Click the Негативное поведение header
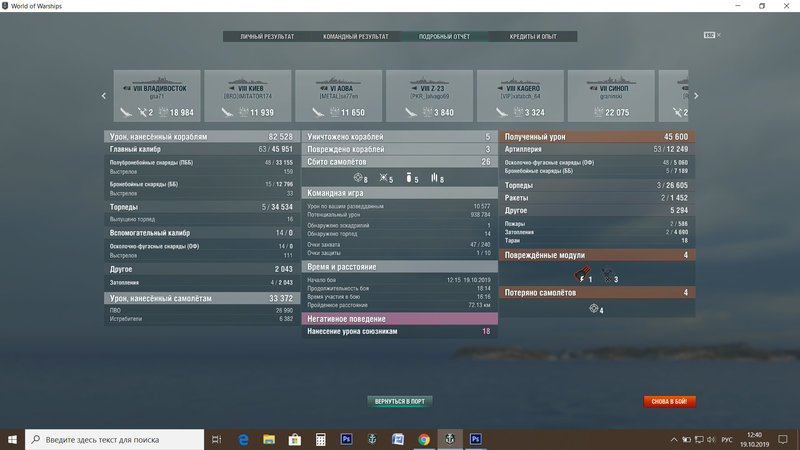The image size is (800, 450). tap(399, 319)
